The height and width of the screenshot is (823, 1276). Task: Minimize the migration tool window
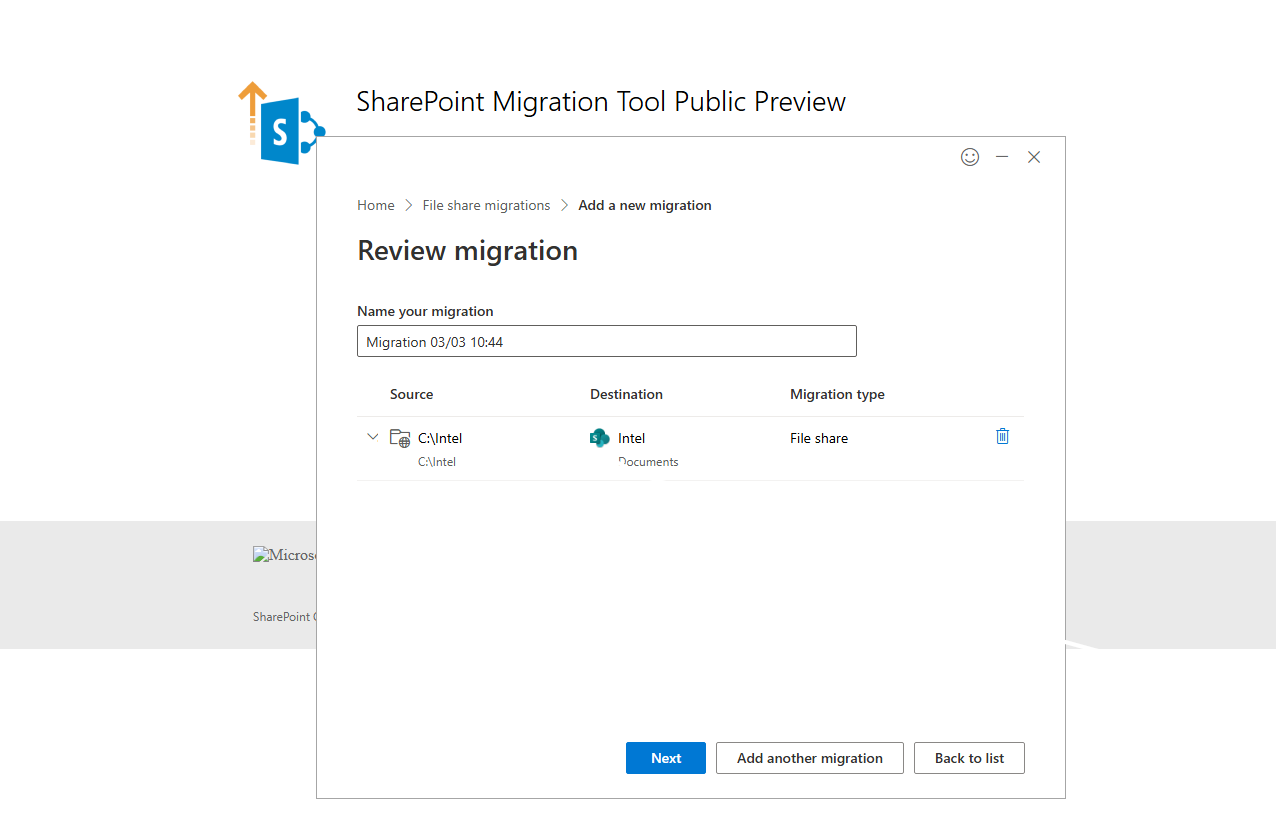pyautogui.click(x=1002, y=157)
